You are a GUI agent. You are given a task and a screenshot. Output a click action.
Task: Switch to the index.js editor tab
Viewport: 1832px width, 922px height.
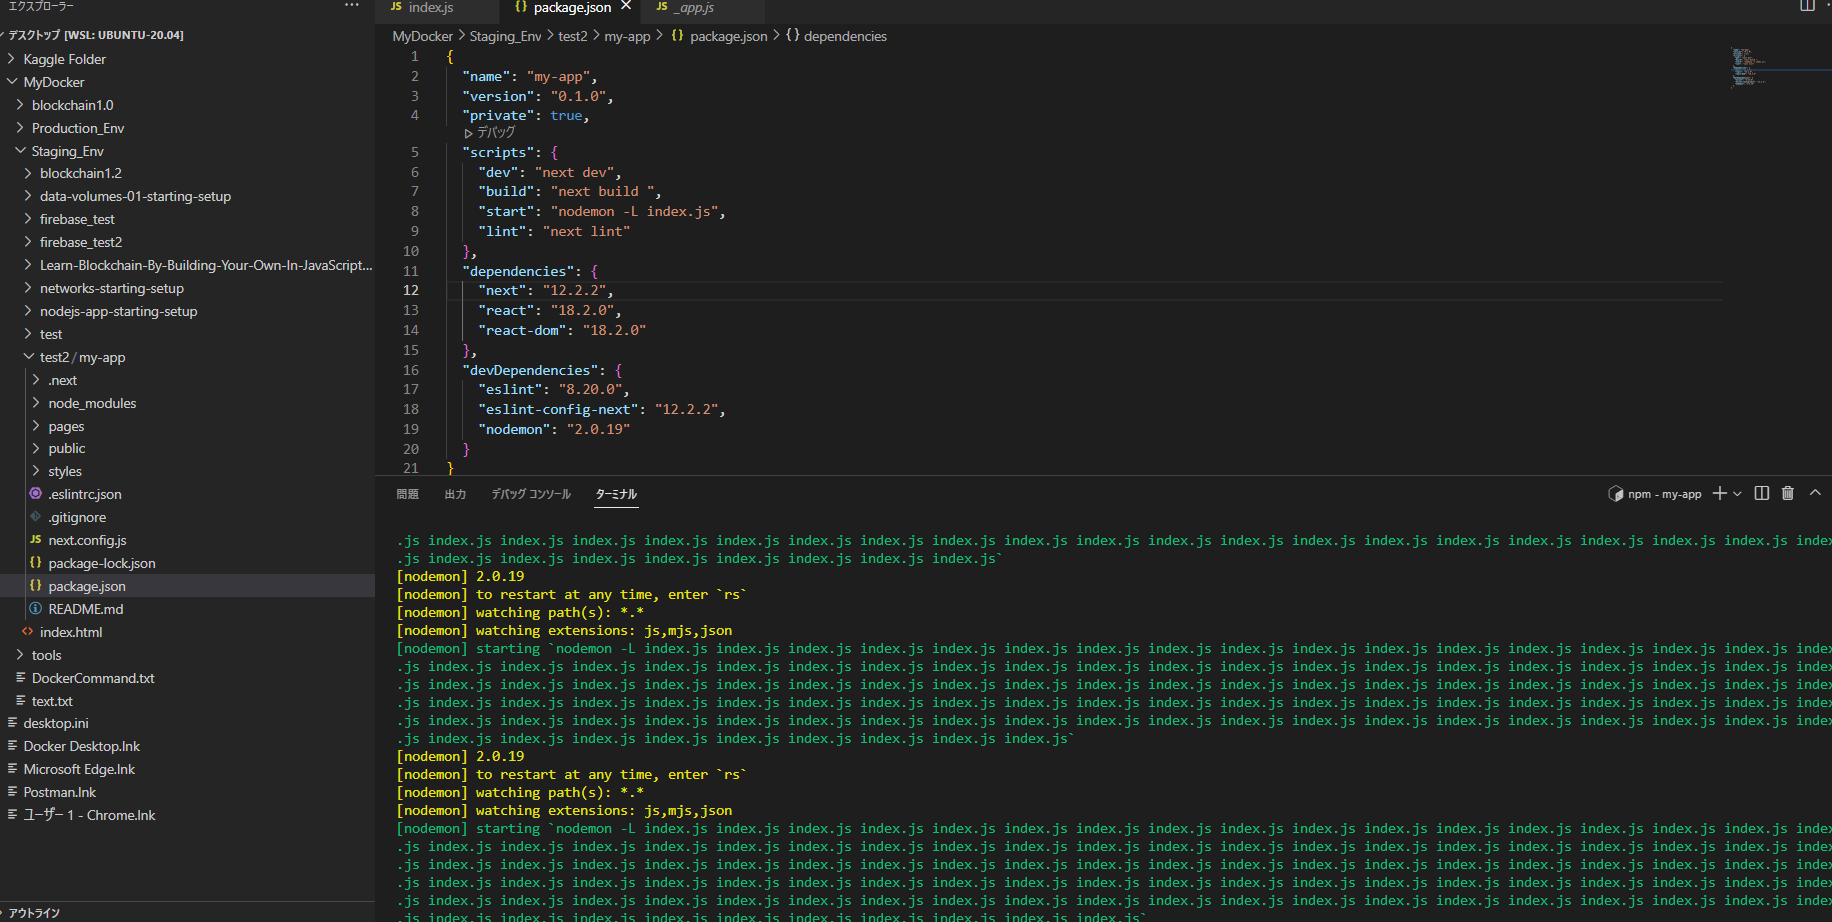point(430,8)
